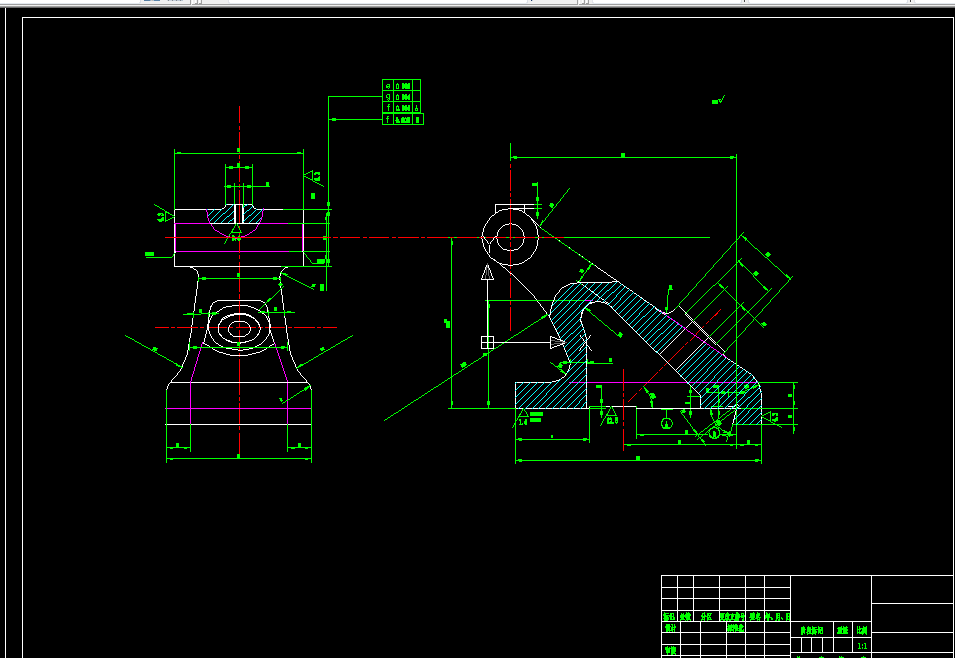
Task: Select the hatched left foot of the base
Action: (551, 395)
